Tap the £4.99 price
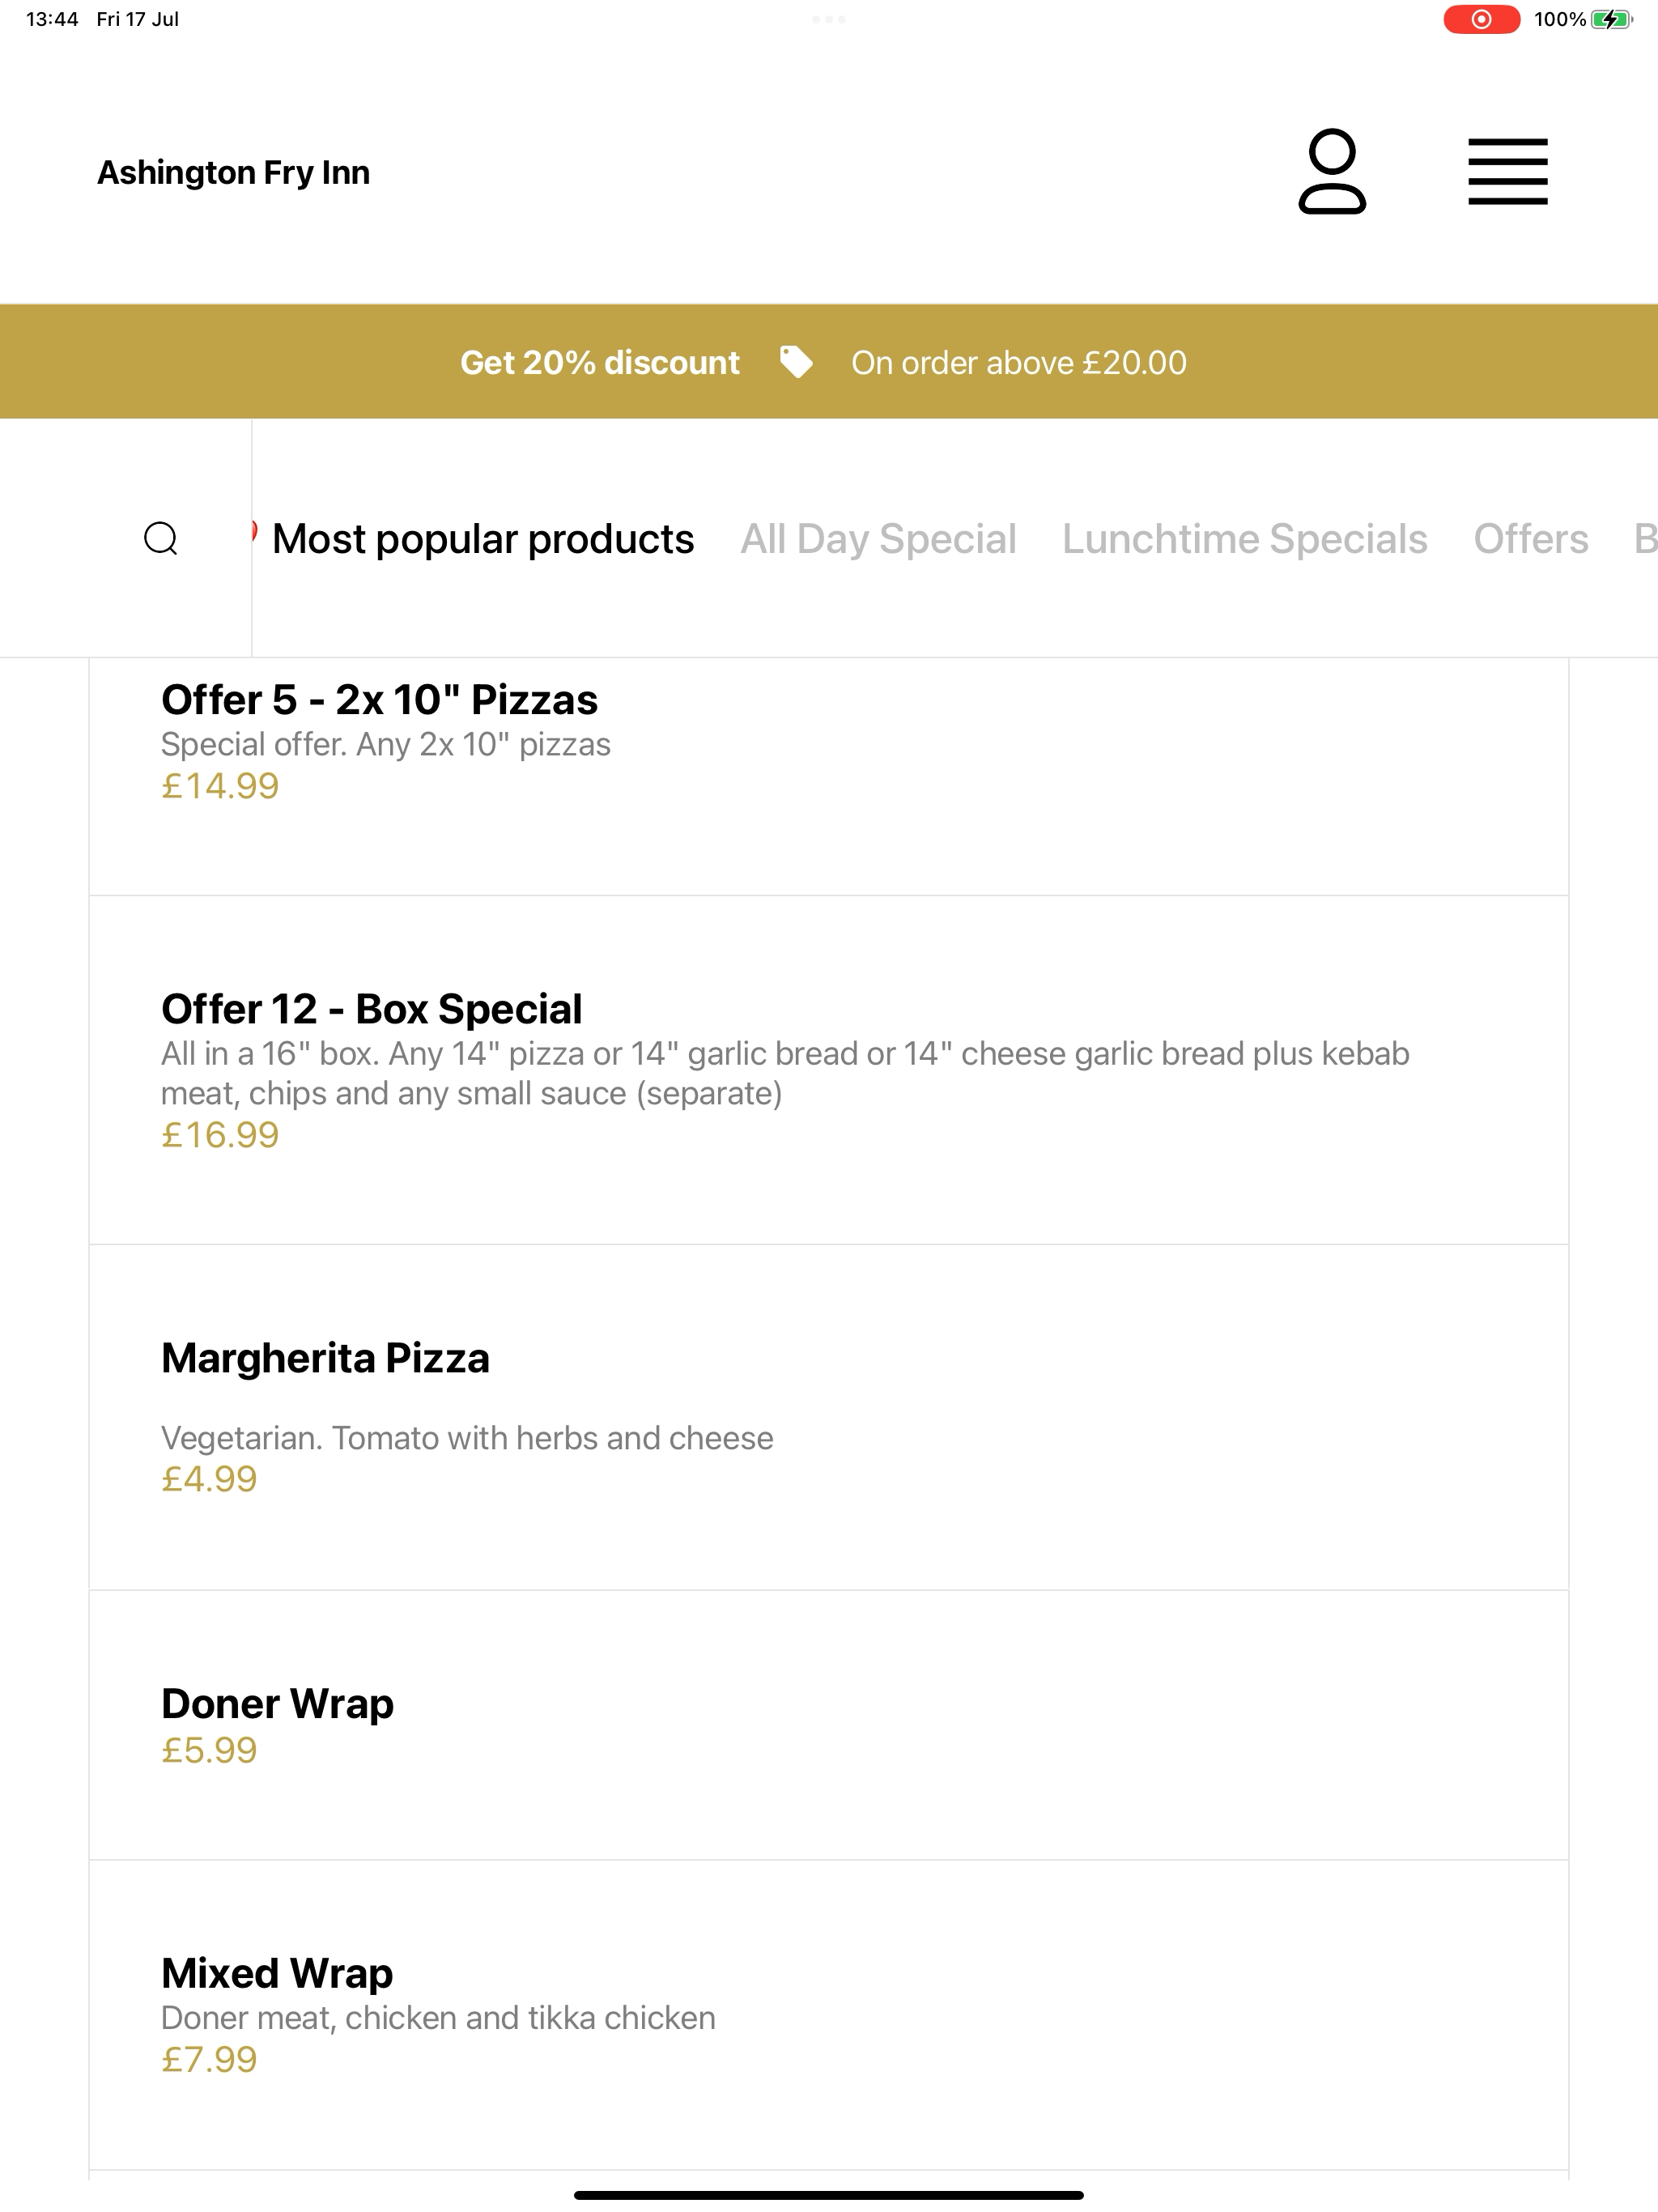 [209, 1479]
